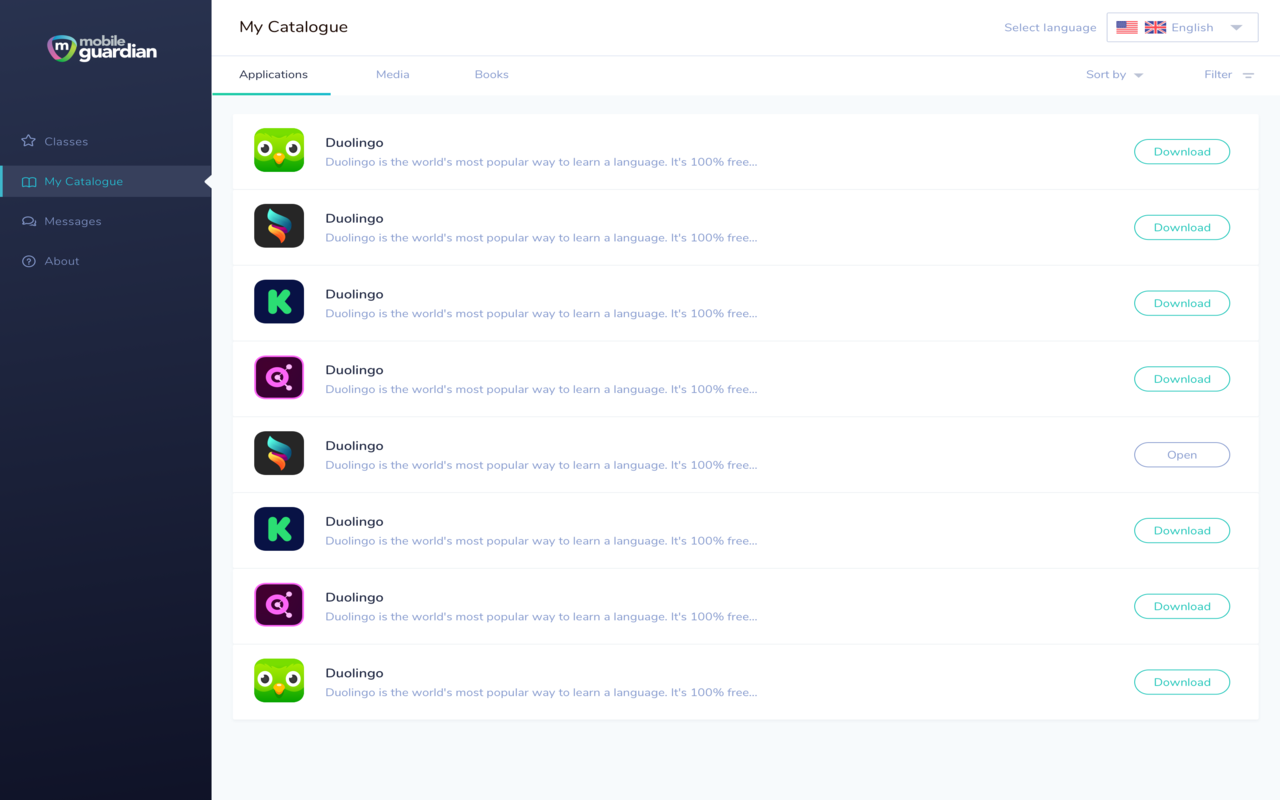Screen dimensions: 1280x800
Task: Download the swirl-icon Duolingo app
Action: click(x=1182, y=228)
